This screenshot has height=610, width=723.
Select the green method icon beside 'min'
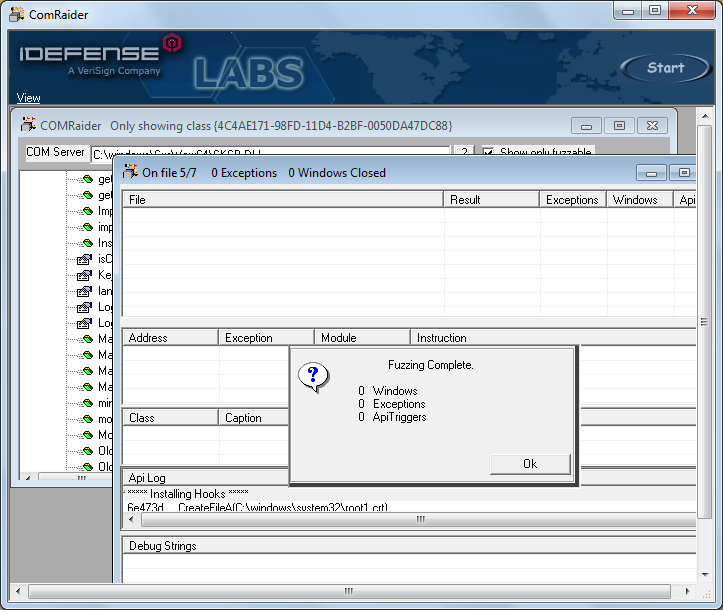click(86, 403)
